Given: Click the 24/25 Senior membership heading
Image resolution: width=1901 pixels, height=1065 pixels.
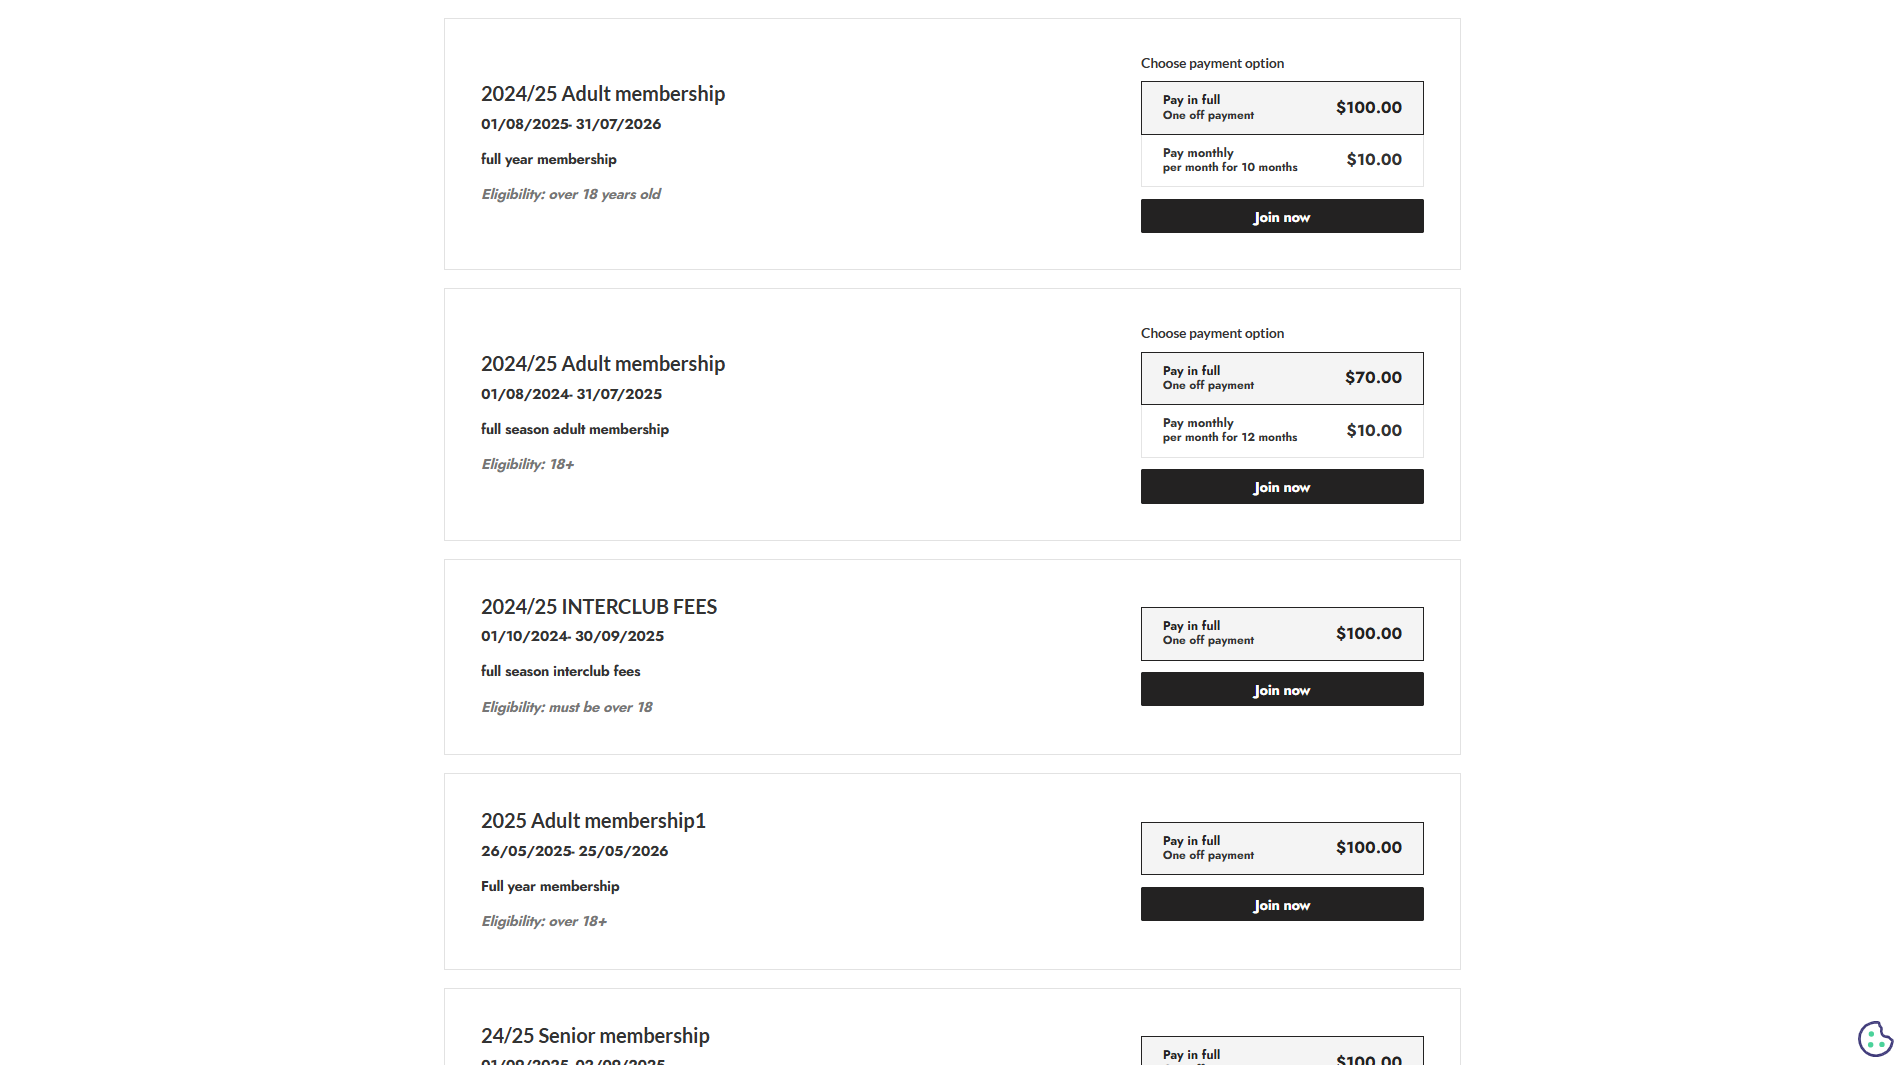Looking at the screenshot, I should pyautogui.click(x=595, y=1036).
